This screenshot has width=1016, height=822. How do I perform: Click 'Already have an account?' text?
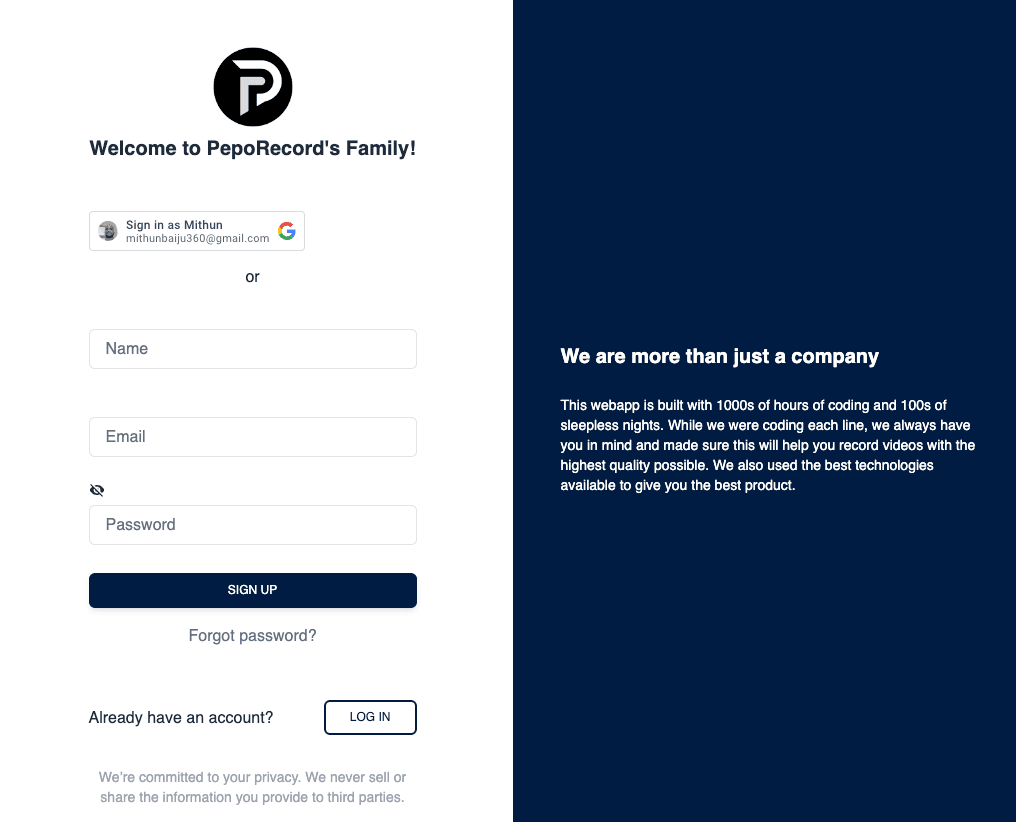tap(181, 718)
